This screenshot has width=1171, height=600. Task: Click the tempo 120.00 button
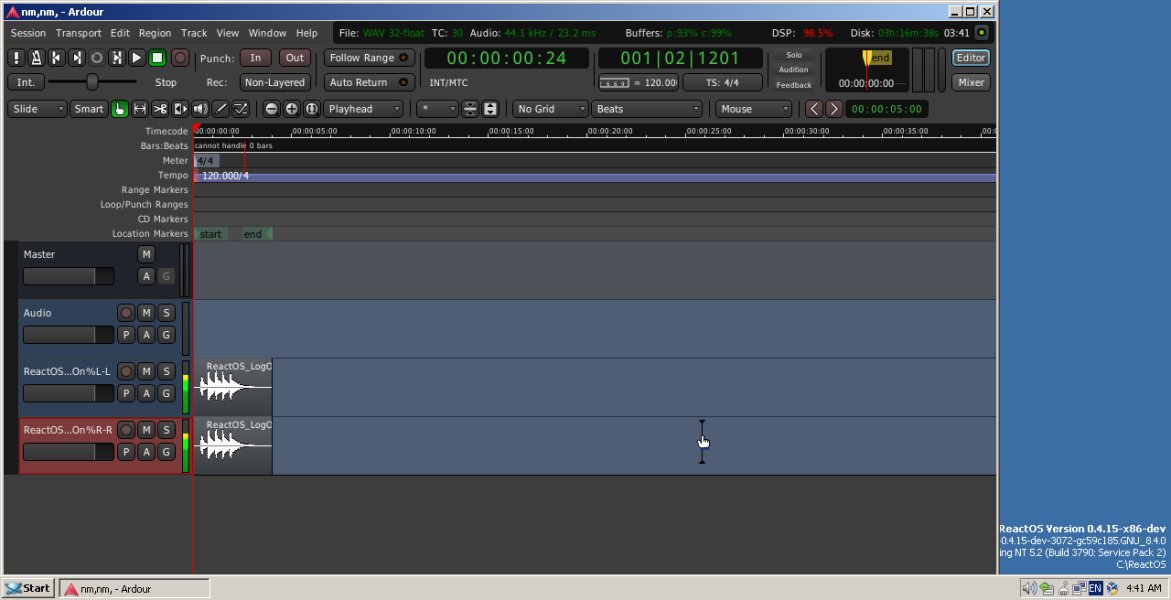(639, 82)
